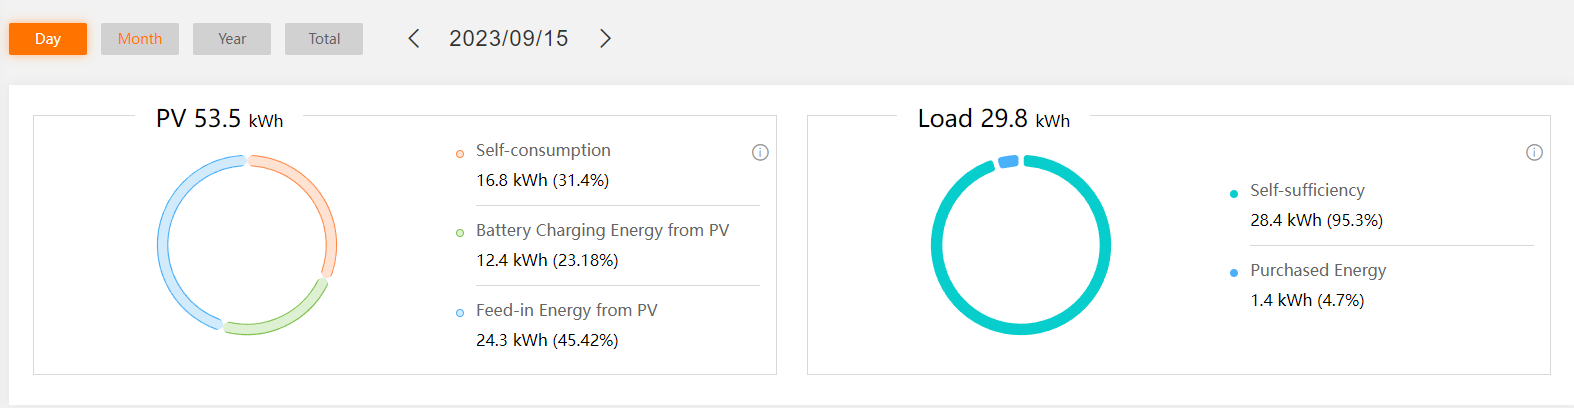1574x408 pixels.
Task: Click the green Battery Charging legend dot
Action: click(460, 233)
